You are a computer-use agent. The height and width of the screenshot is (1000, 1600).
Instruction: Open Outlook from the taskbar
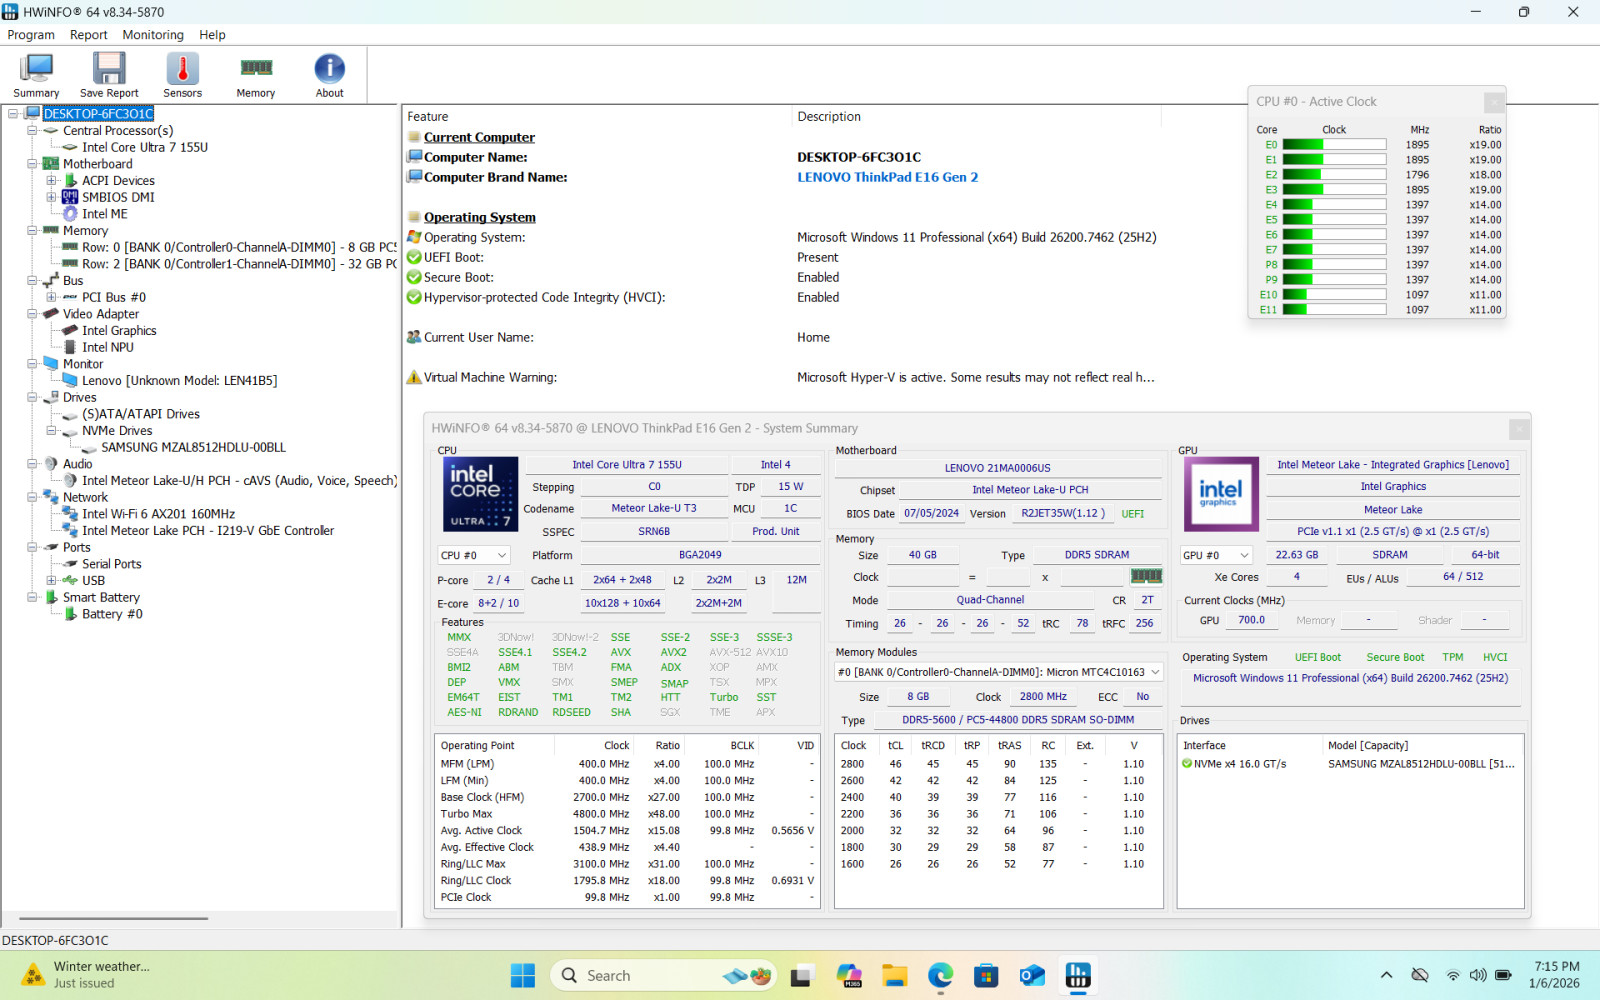click(1032, 975)
